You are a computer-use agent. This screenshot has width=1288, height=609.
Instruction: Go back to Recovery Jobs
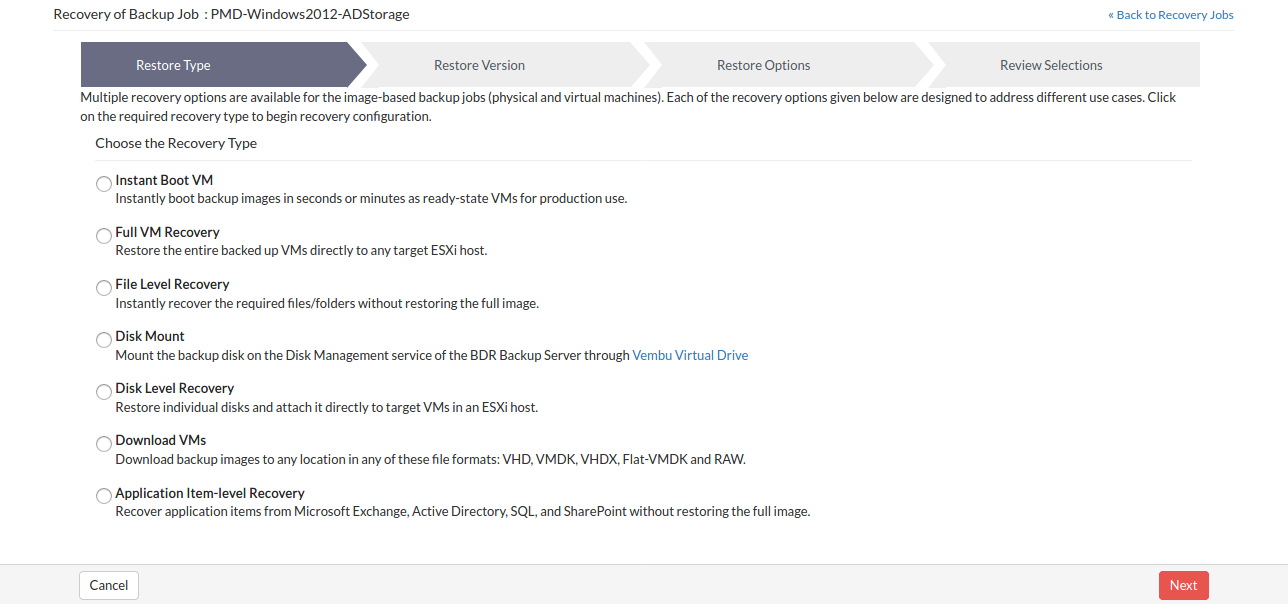(x=1170, y=15)
